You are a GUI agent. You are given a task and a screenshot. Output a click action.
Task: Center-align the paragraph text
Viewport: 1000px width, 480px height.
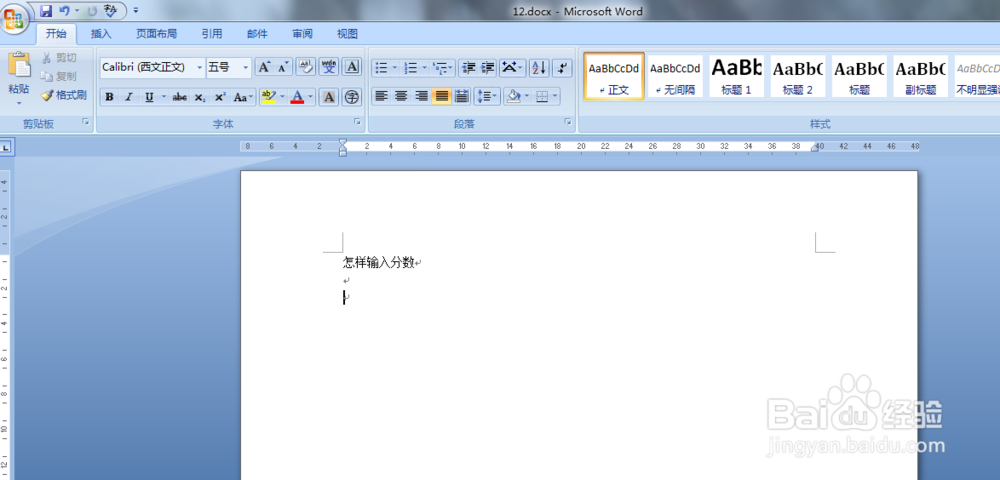pyautogui.click(x=401, y=96)
